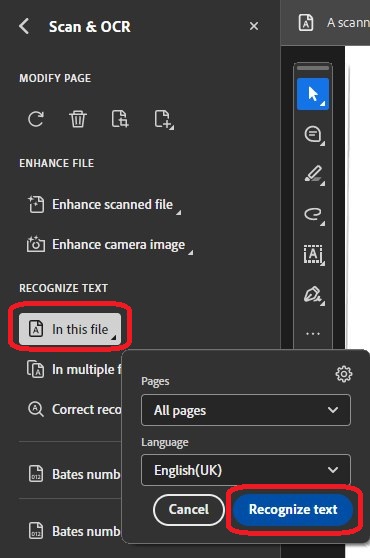Open Enhance scanned file option
Image resolution: width=370 pixels, height=558 pixels.
tap(105, 205)
